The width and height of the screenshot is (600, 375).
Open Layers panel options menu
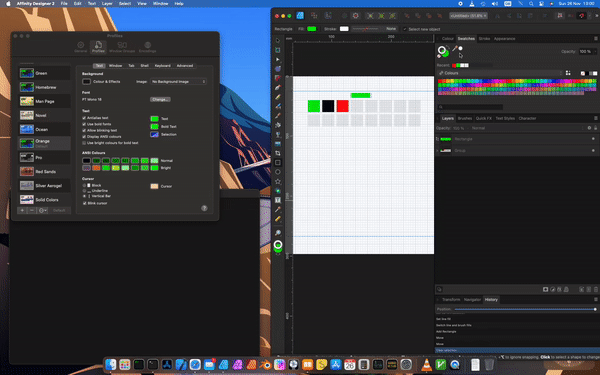[x=595, y=118]
